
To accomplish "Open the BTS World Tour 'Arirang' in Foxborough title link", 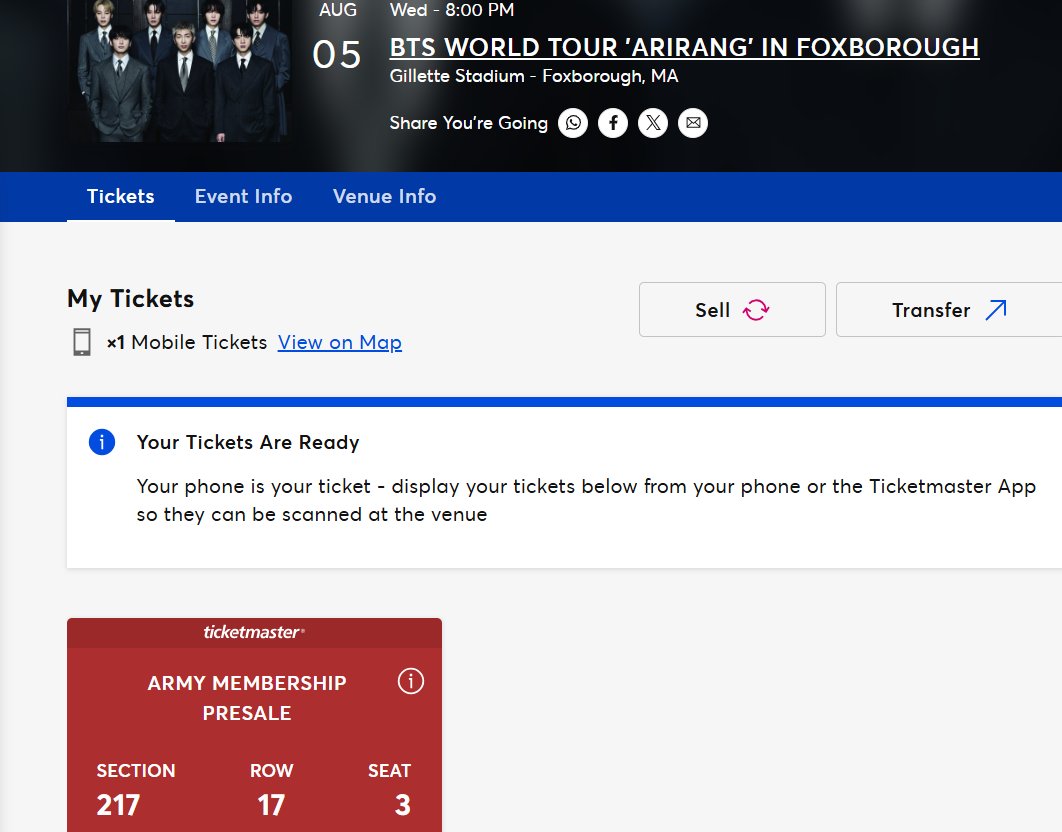I will [x=684, y=47].
